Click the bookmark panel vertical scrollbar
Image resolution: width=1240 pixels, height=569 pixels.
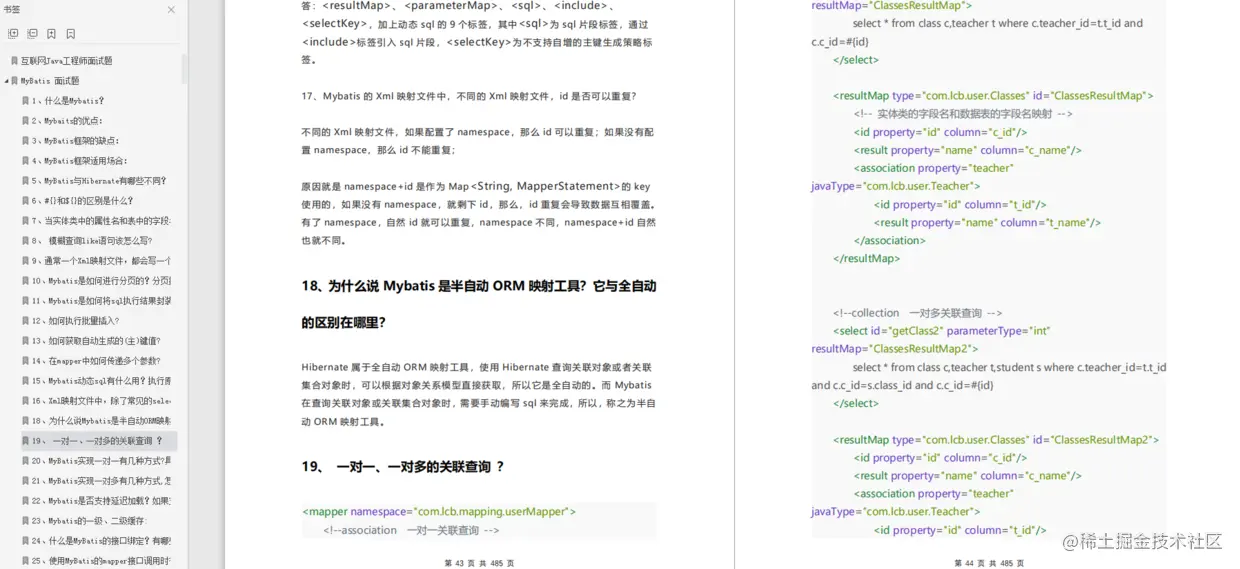[184, 68]
